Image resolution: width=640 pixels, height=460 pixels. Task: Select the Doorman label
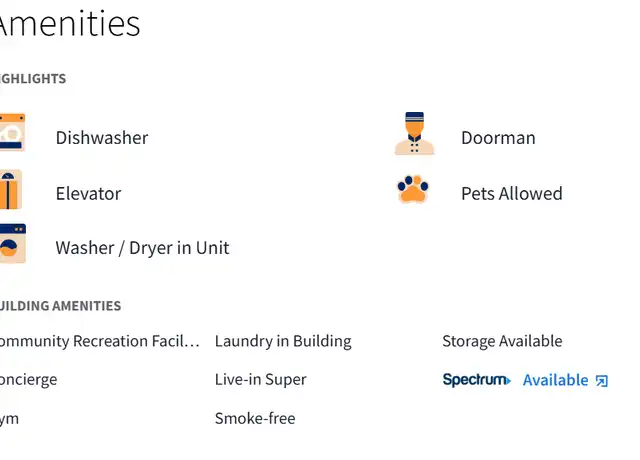[x=498, y=138]
